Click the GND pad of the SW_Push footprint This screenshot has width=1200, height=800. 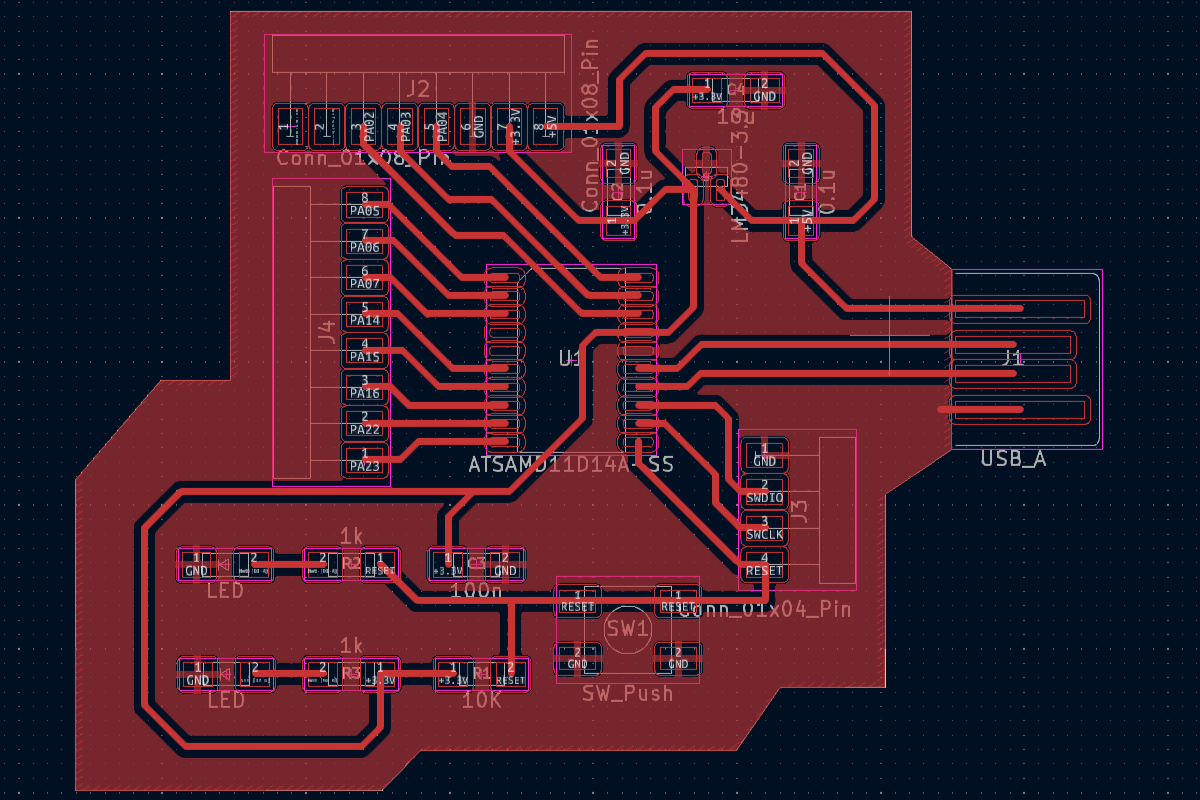pos(578,660)
